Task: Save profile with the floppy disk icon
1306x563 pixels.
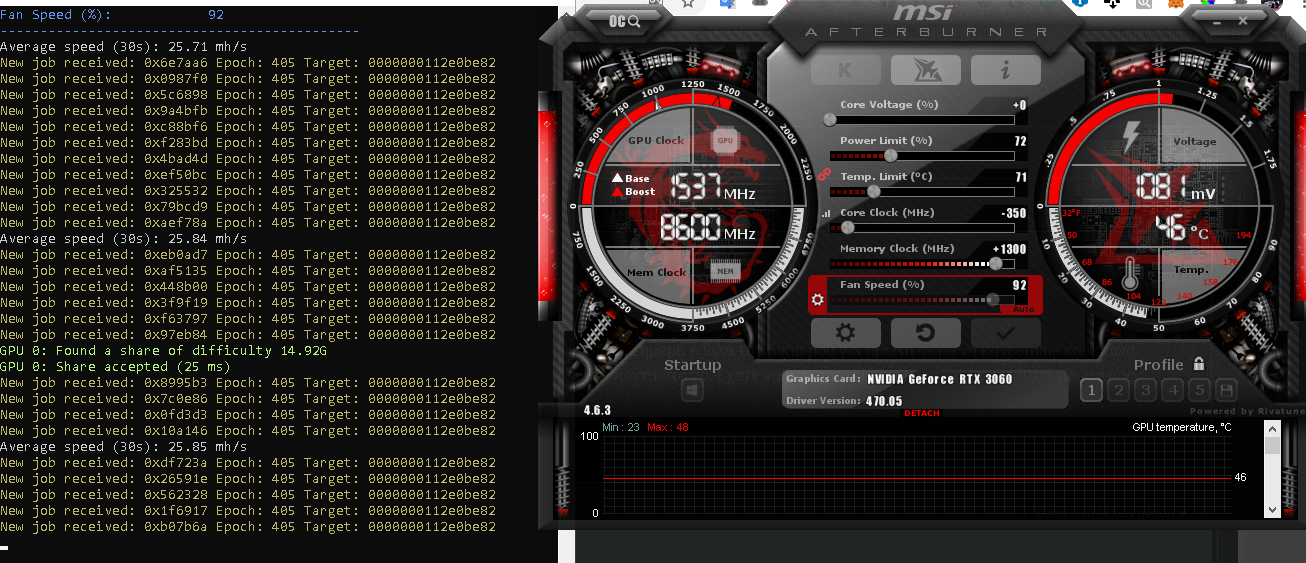Action: point(1226,390)
